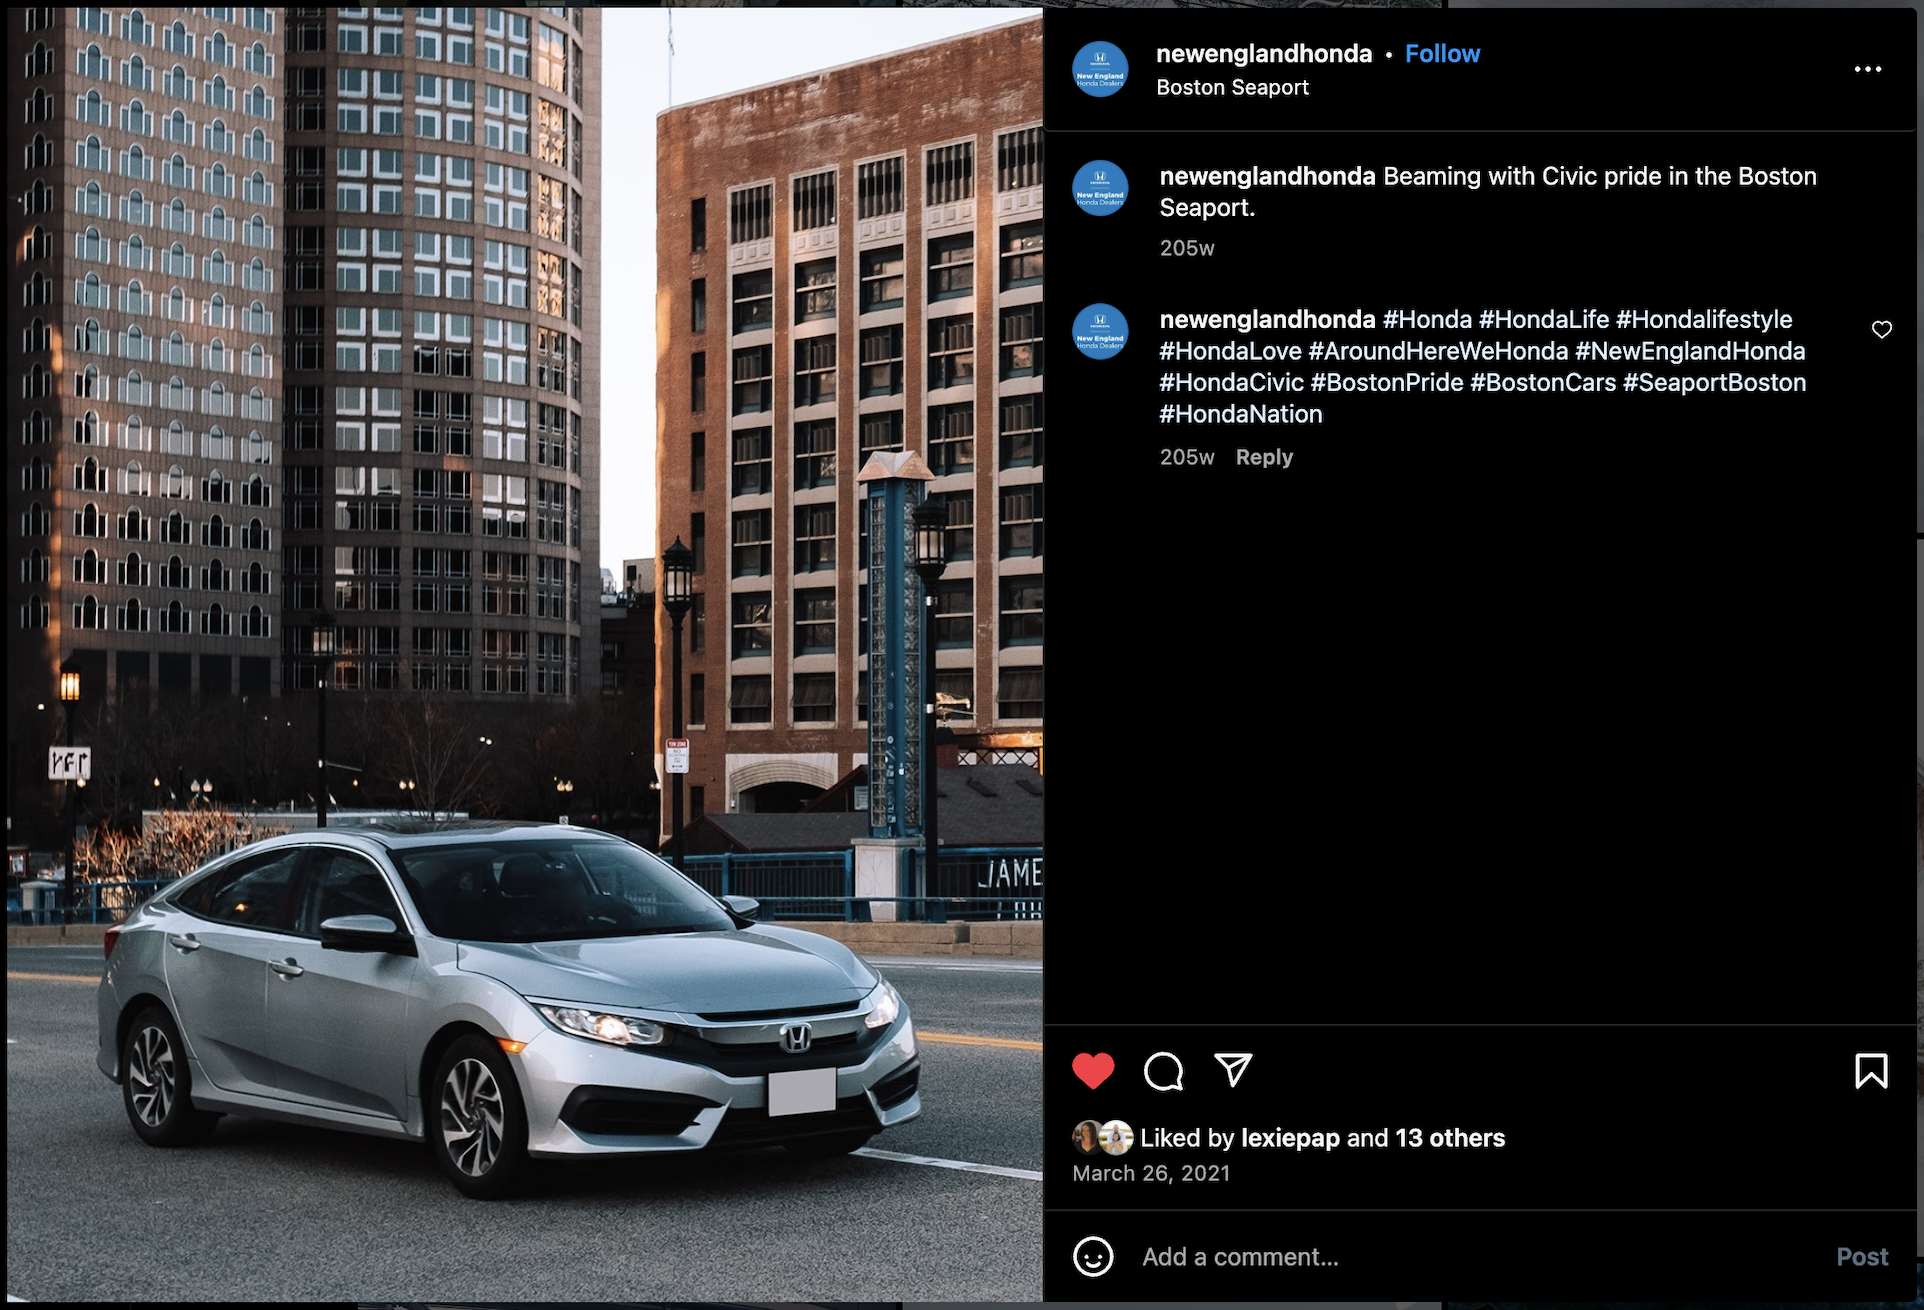Click newenglandhonda username in caption
The width and height of the screenshot is (1924, 1310).
[1267, 177]
